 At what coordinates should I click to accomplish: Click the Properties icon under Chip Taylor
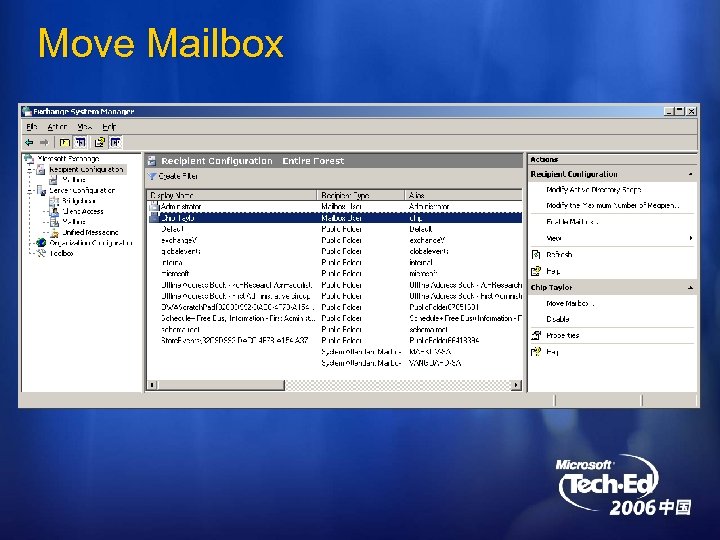point(536,335)
